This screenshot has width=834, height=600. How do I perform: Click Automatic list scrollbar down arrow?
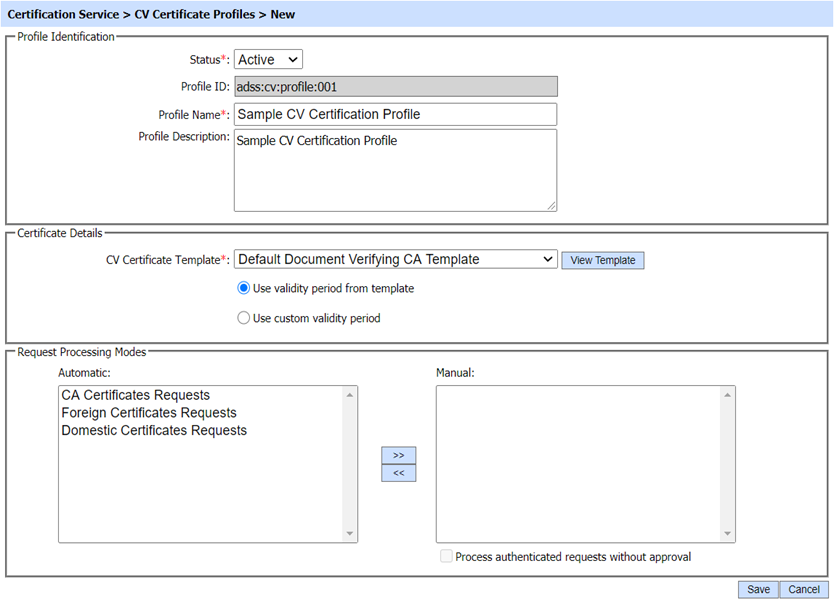(349, 534)
